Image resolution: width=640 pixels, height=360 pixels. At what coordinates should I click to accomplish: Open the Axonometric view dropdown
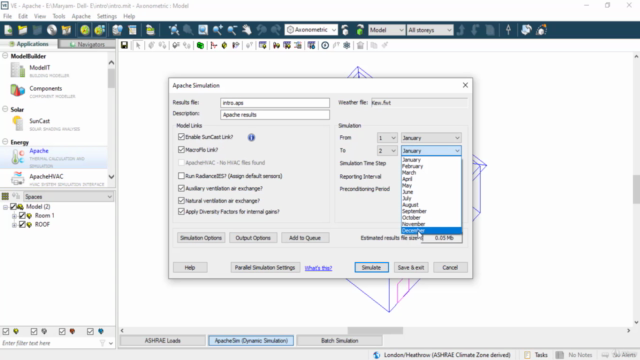(x=311, y=30)
